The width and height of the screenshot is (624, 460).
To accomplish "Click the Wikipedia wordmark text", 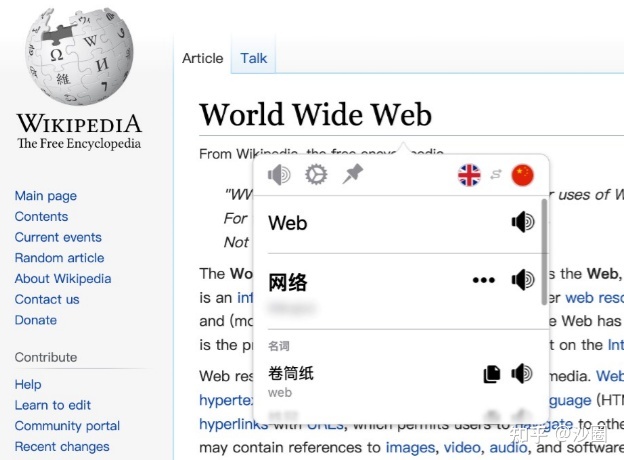I will pos(79,124).
